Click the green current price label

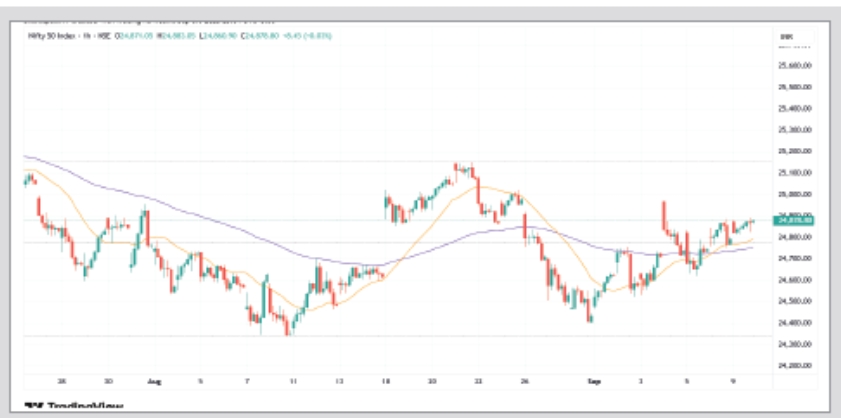tap(796, 220)
